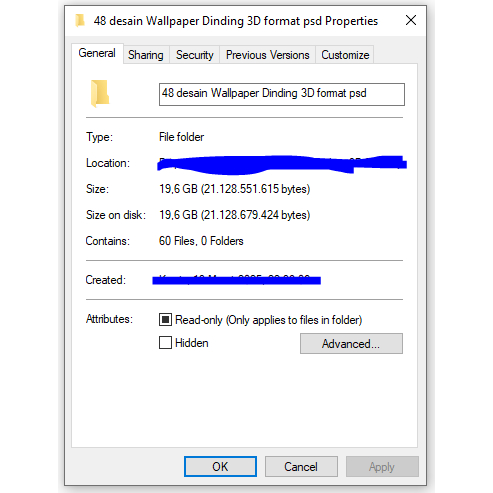Switch to the Sharing tab
The height and width of the screenshot is (493, 493).
click(146, 55)
